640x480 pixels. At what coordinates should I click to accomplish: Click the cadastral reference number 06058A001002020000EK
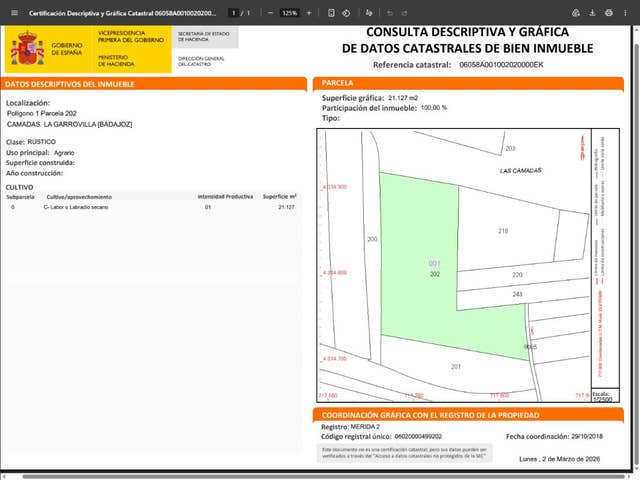pos(501,64)
